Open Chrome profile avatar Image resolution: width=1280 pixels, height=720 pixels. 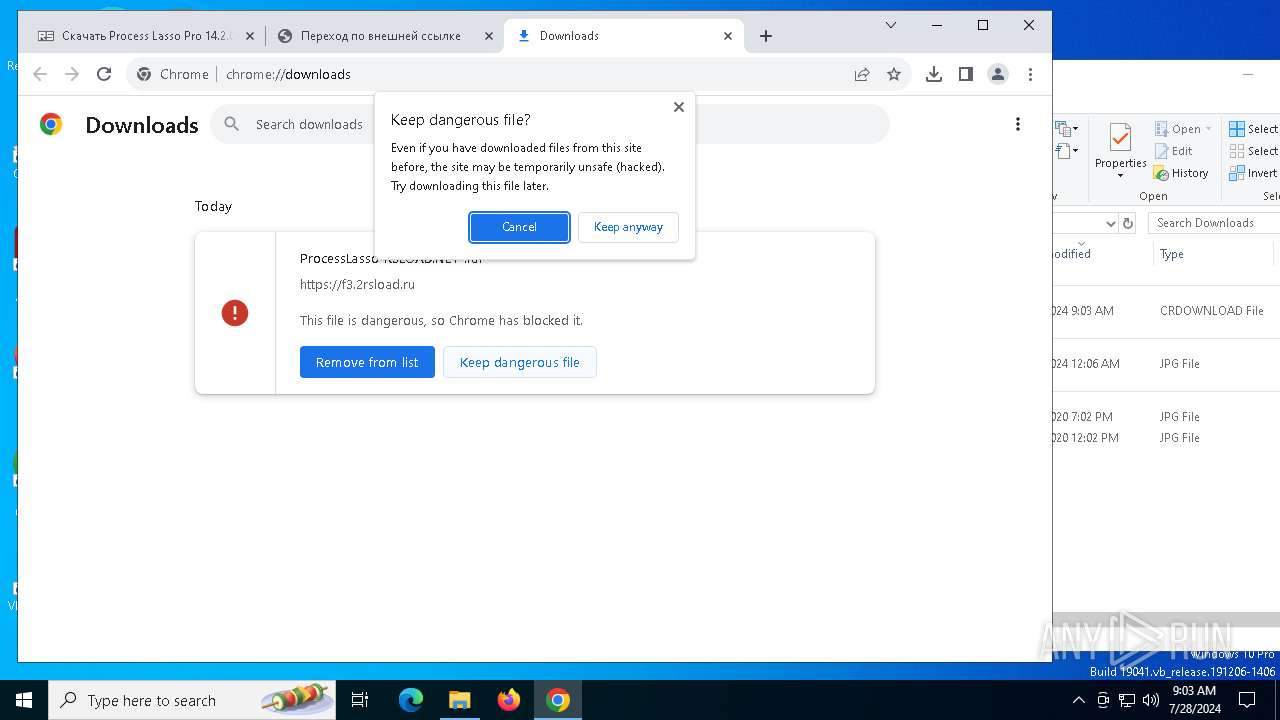coord(998,74)
